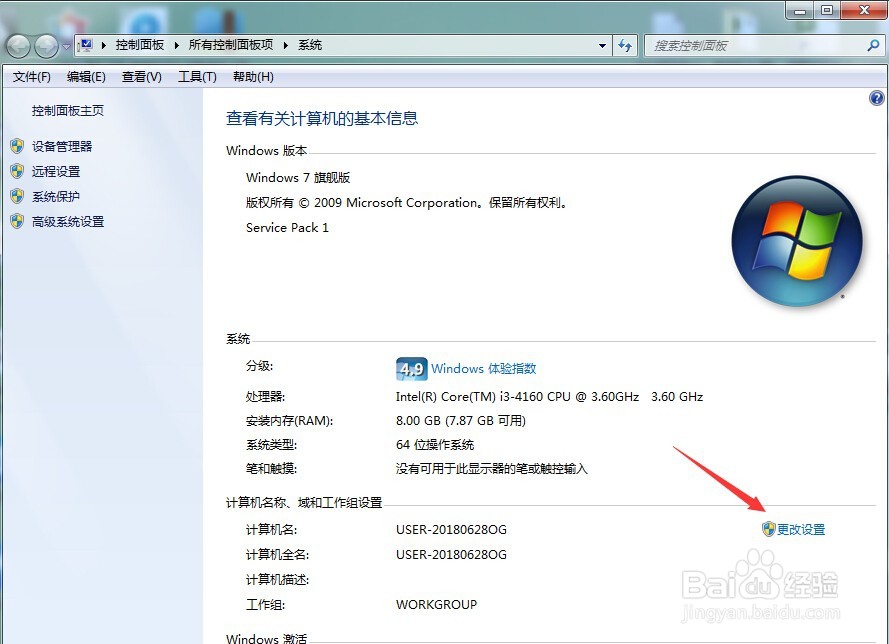
Task: Click the page heading 查看有关计算机的基本信息
Action: (321, 118)
